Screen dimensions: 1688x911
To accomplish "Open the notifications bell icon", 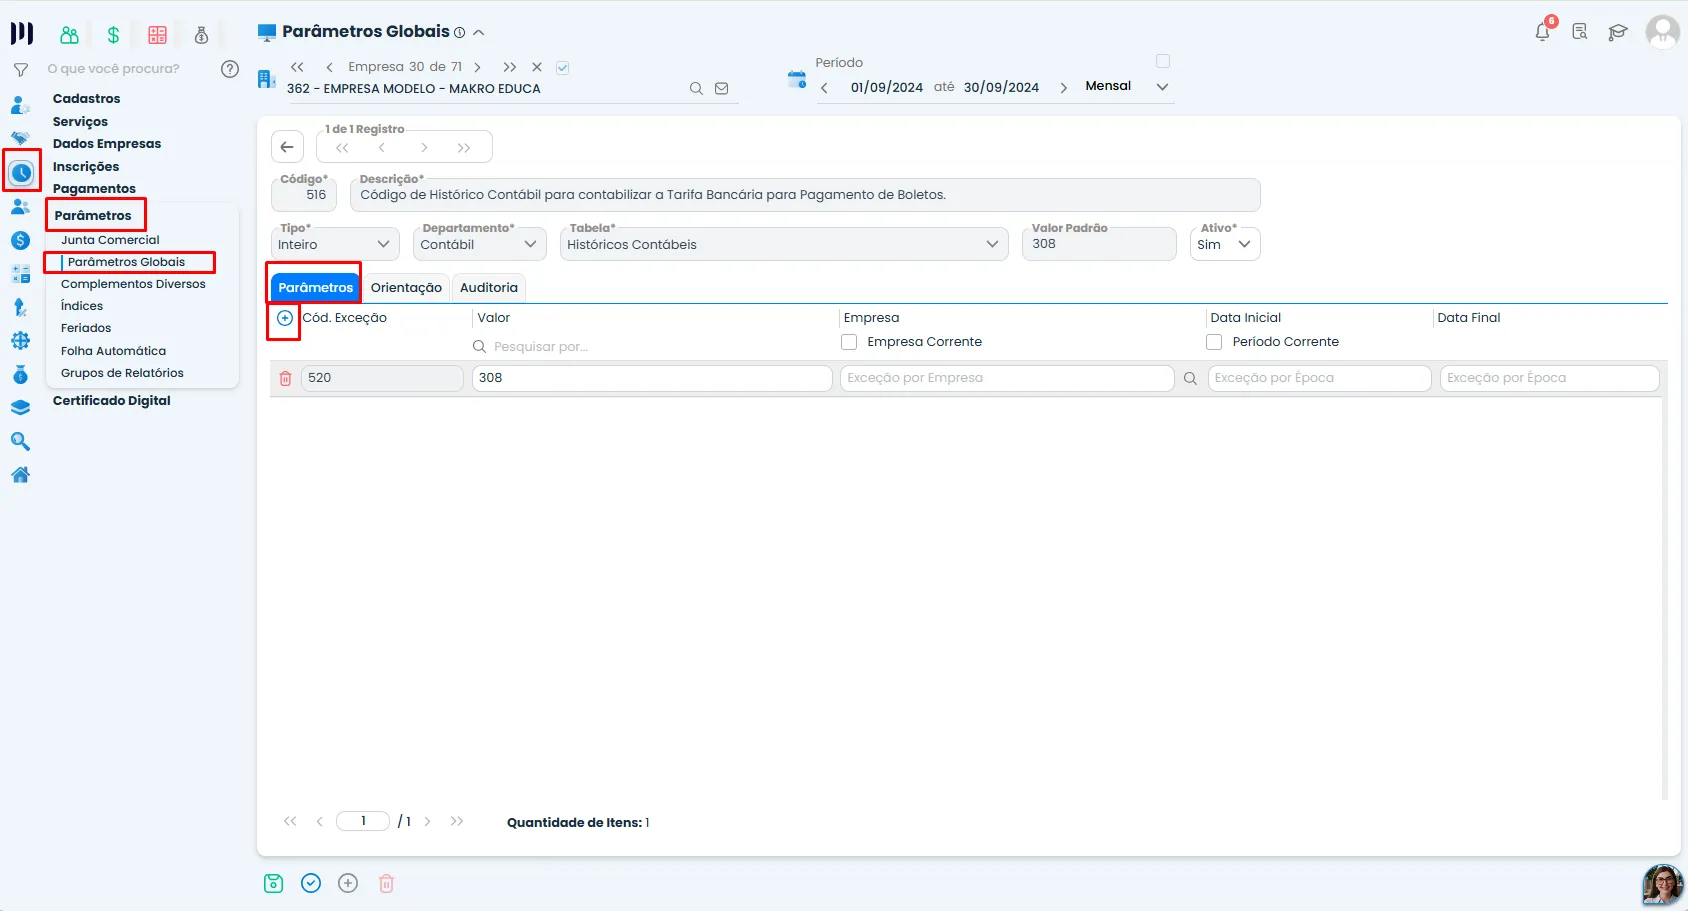I will tap(1542, 32).
